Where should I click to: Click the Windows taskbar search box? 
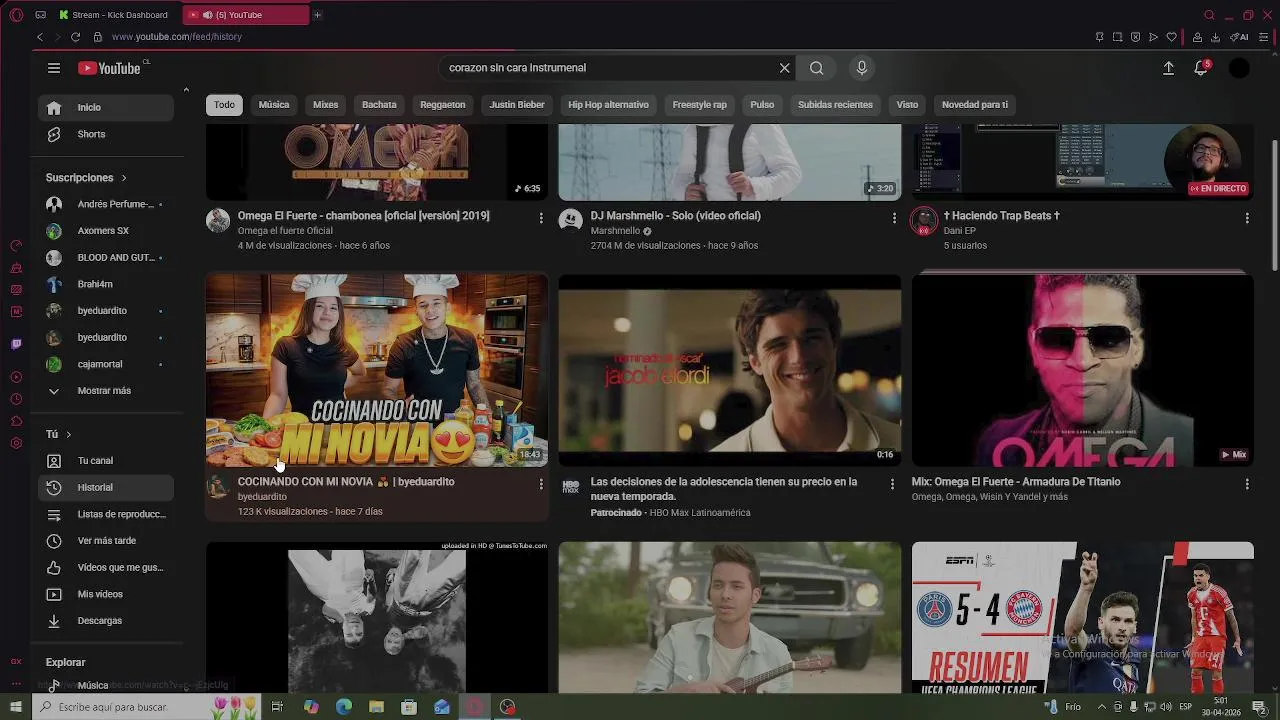point(146,707)
